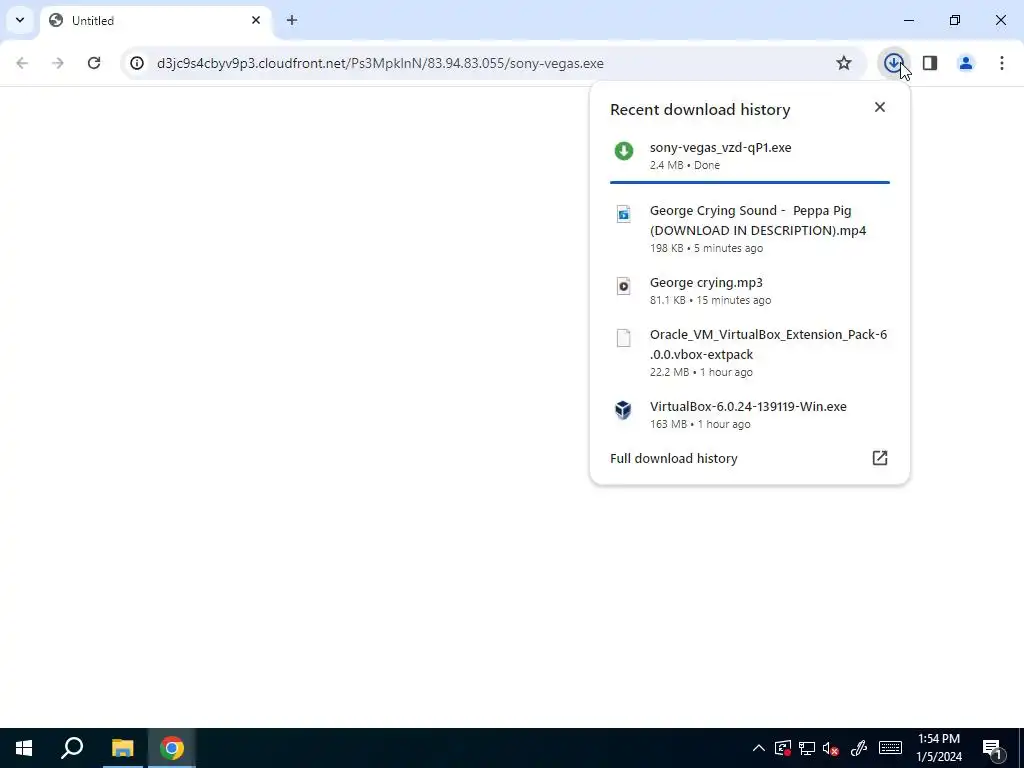This screenshot has height=768, width=1024.
Task: Click '198 KB • 5 minutes ago' text
Action: (x=706, y=248)
